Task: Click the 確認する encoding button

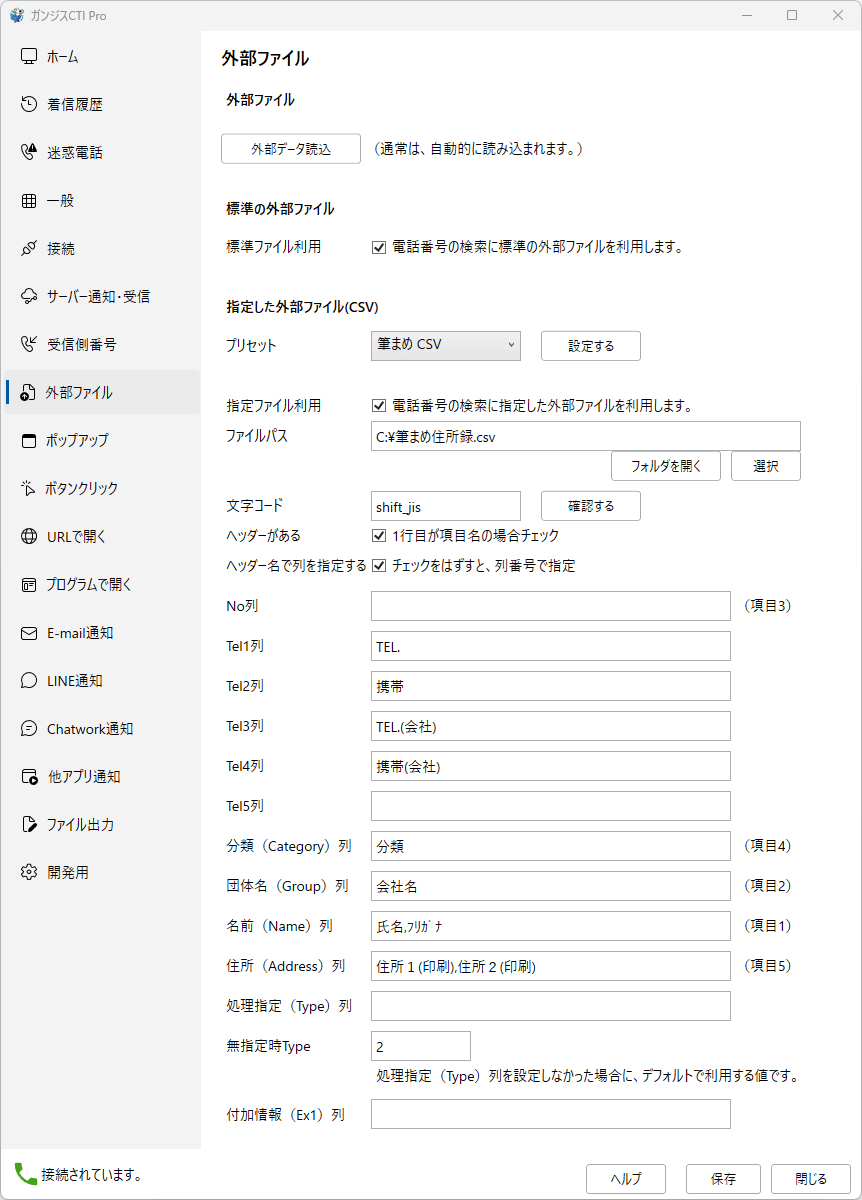Action: [591, 506]
